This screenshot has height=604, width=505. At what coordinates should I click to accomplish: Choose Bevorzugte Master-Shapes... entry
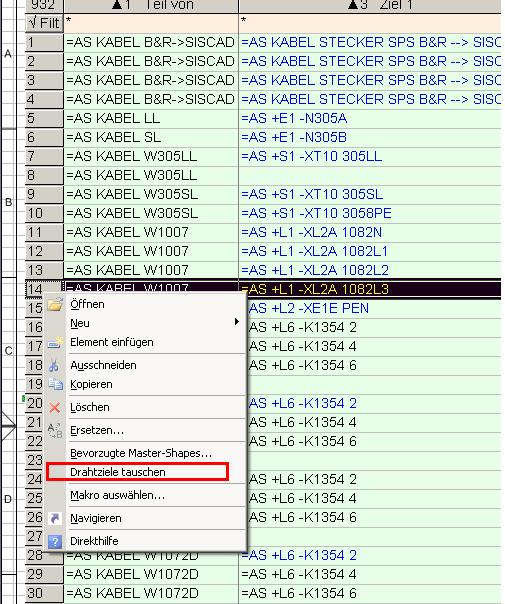coord(146,453)
